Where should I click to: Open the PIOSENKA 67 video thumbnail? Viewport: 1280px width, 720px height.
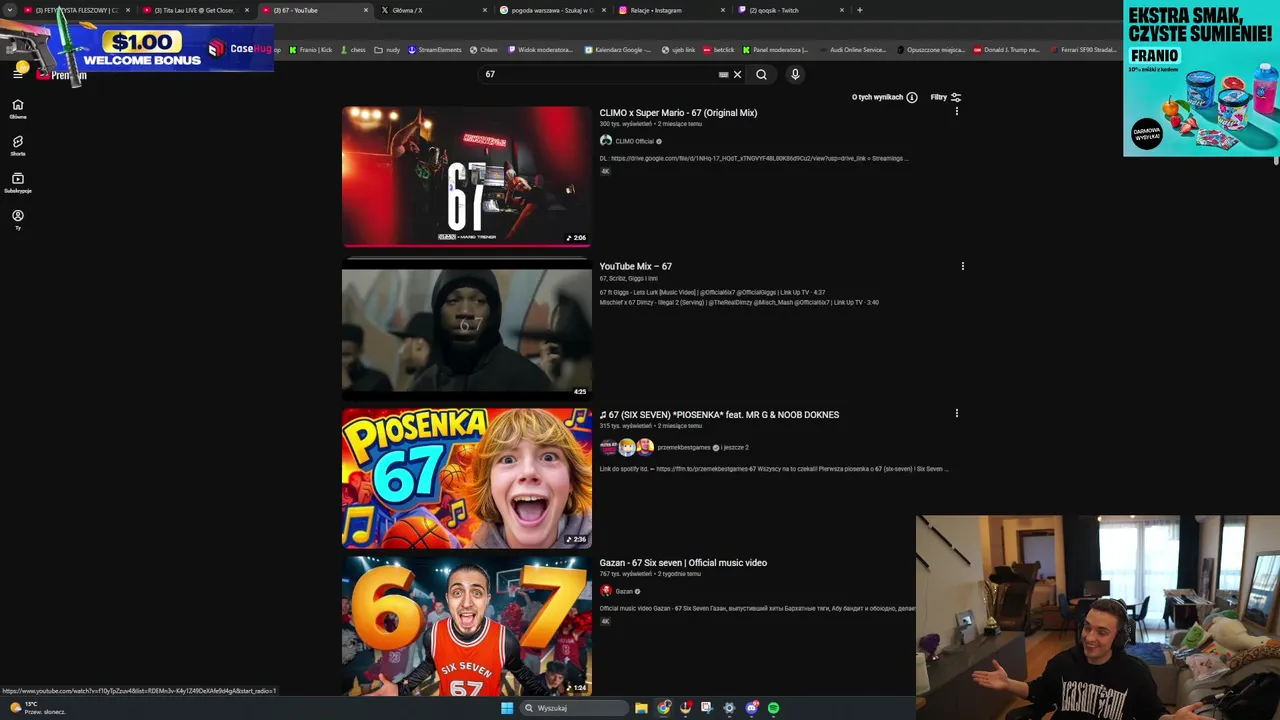pos(467,478)
